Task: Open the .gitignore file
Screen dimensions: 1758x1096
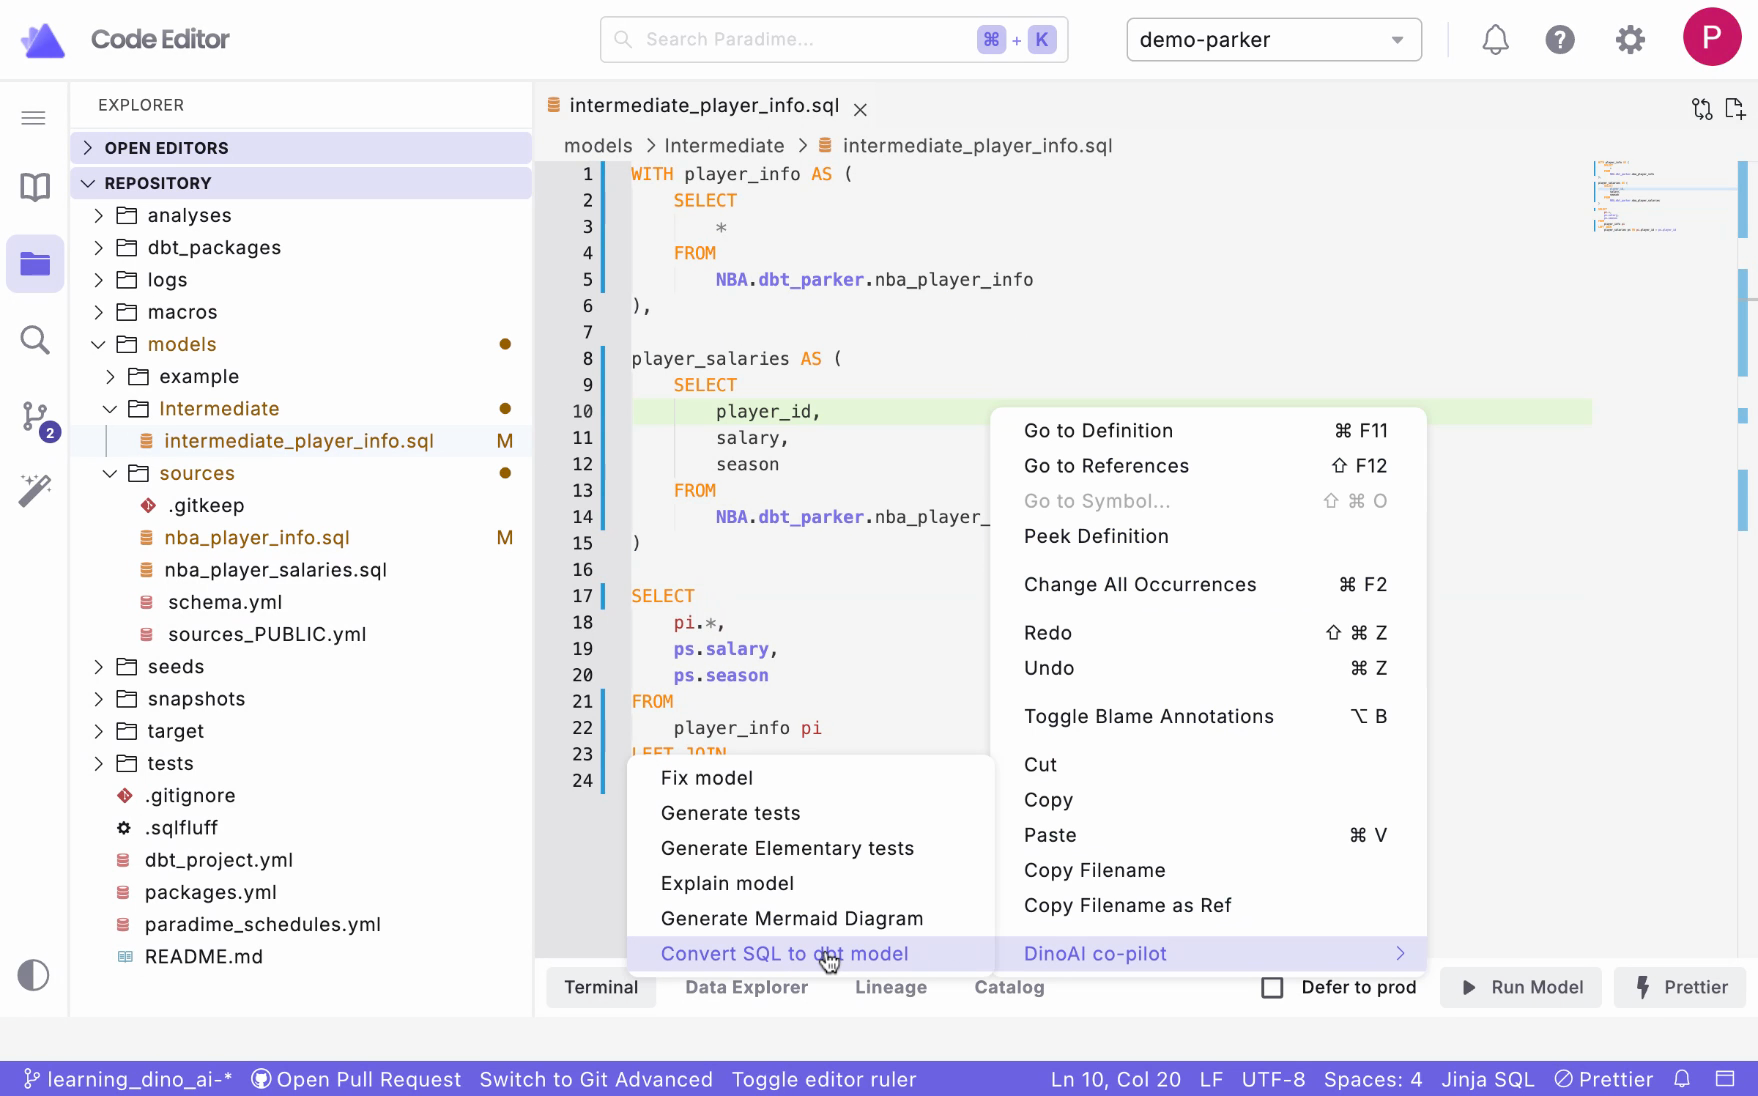Action: click(x=190, y=796)
